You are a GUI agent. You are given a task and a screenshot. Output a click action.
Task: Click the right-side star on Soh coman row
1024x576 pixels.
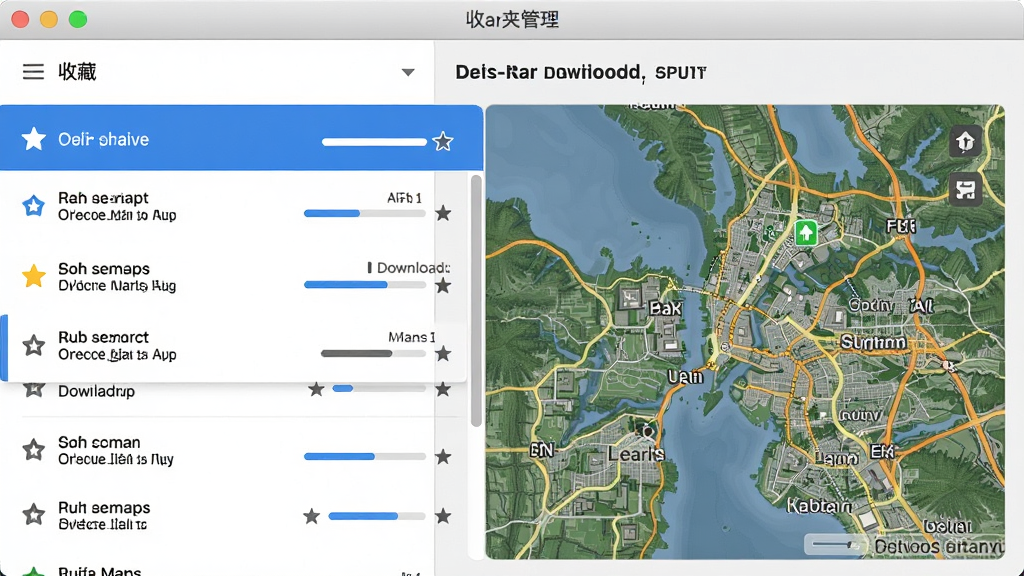pyautogui.click(x=443, y=456)
